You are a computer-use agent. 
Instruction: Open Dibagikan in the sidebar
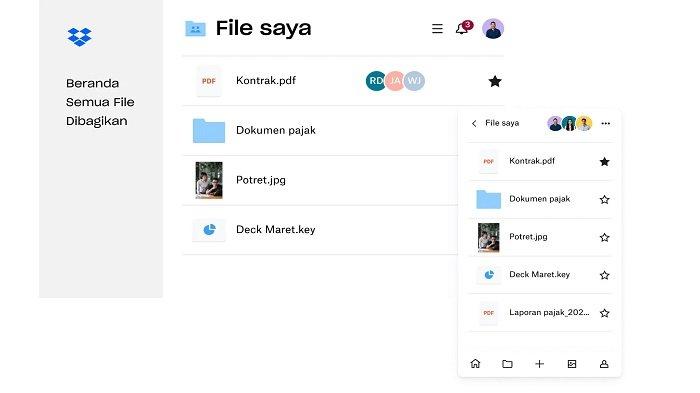(x=96, y=121)
